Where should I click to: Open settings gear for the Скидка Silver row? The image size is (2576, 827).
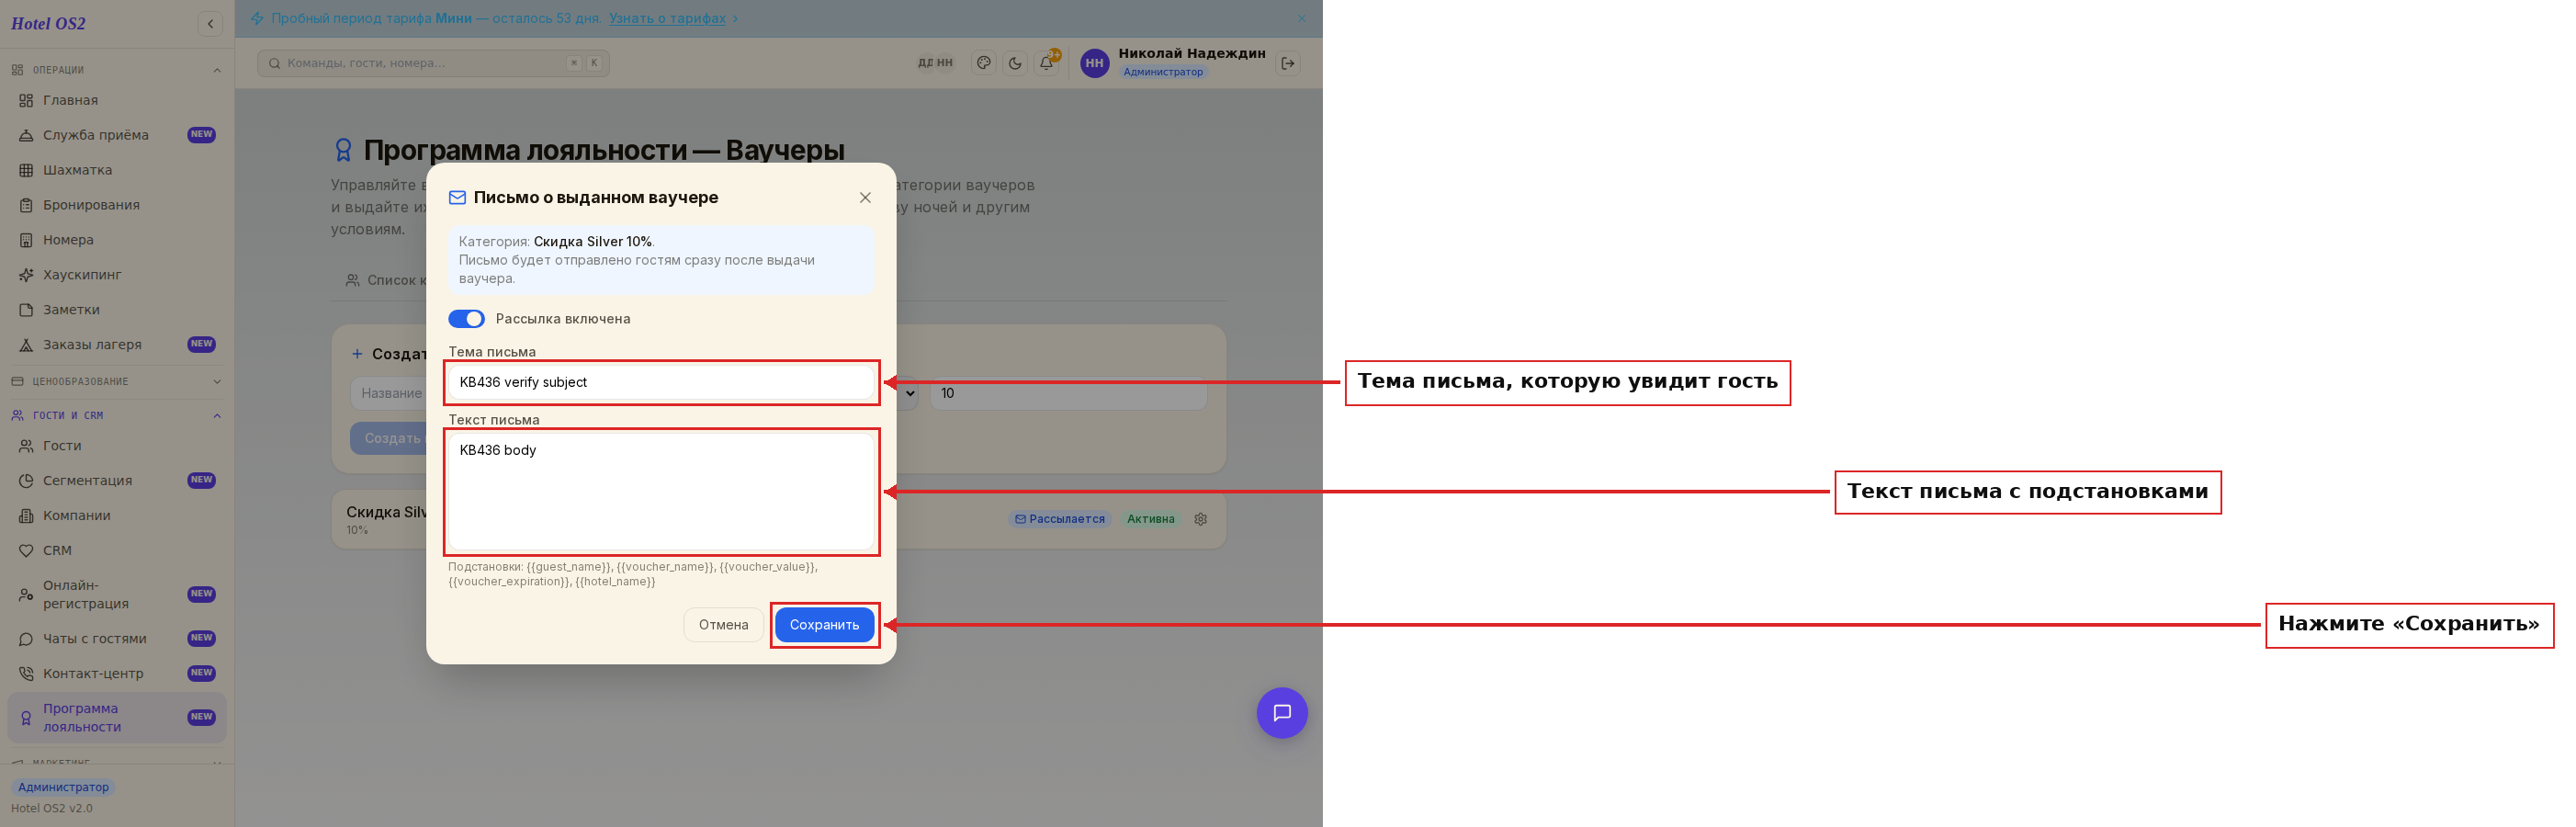pos(1201,519)
